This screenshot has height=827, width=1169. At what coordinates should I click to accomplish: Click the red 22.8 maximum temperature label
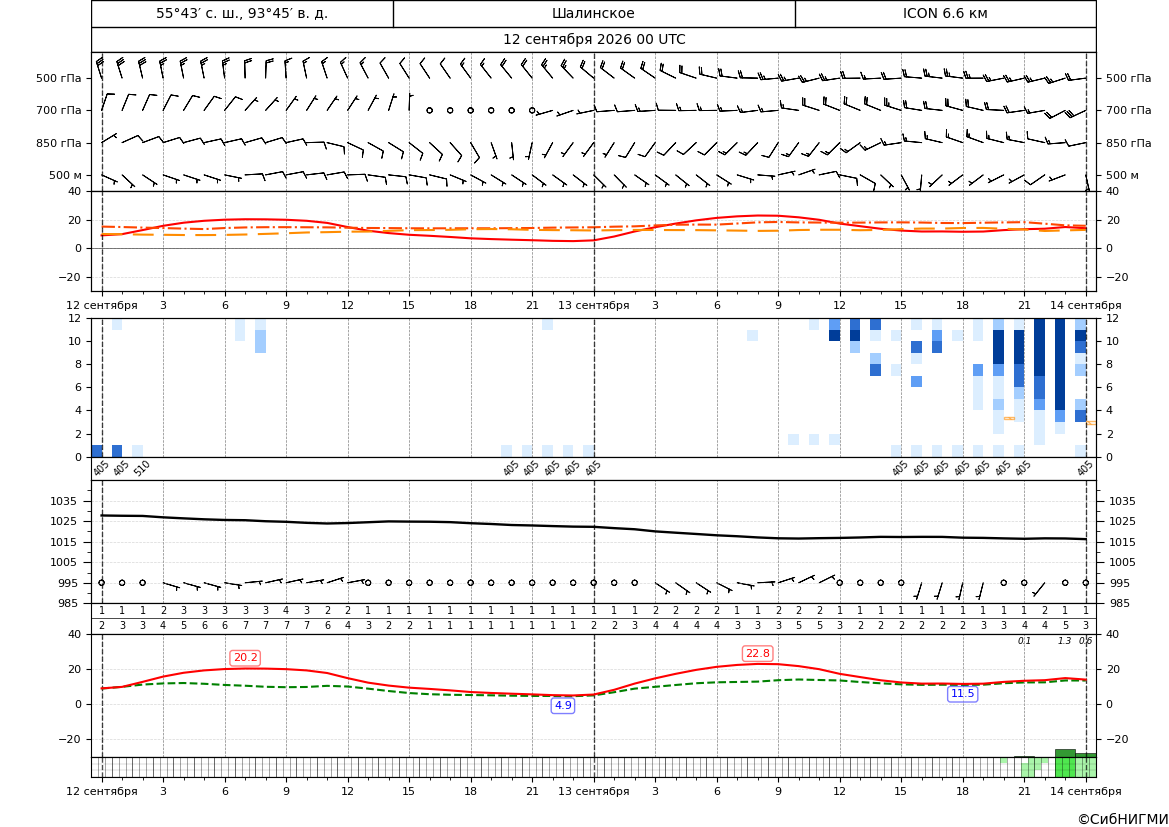(x=757, y=653)
